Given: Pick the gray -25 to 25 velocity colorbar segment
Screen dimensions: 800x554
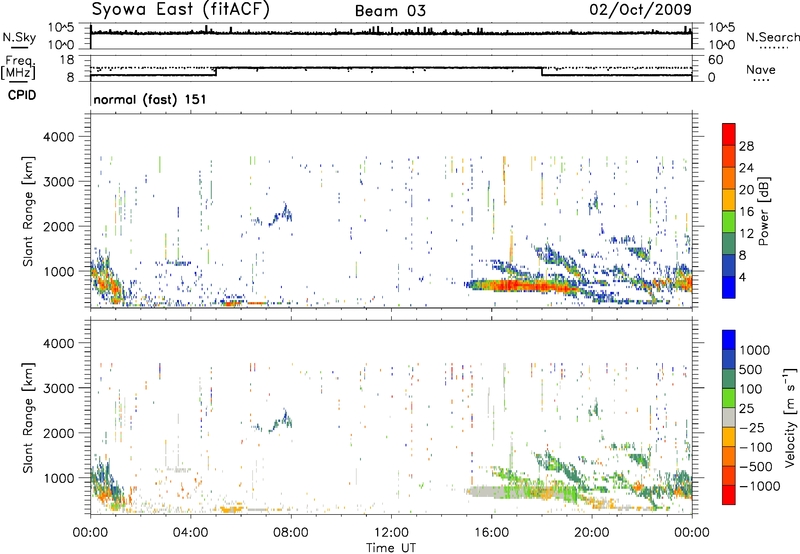Looking at the screenshot, I should point(729,418).
